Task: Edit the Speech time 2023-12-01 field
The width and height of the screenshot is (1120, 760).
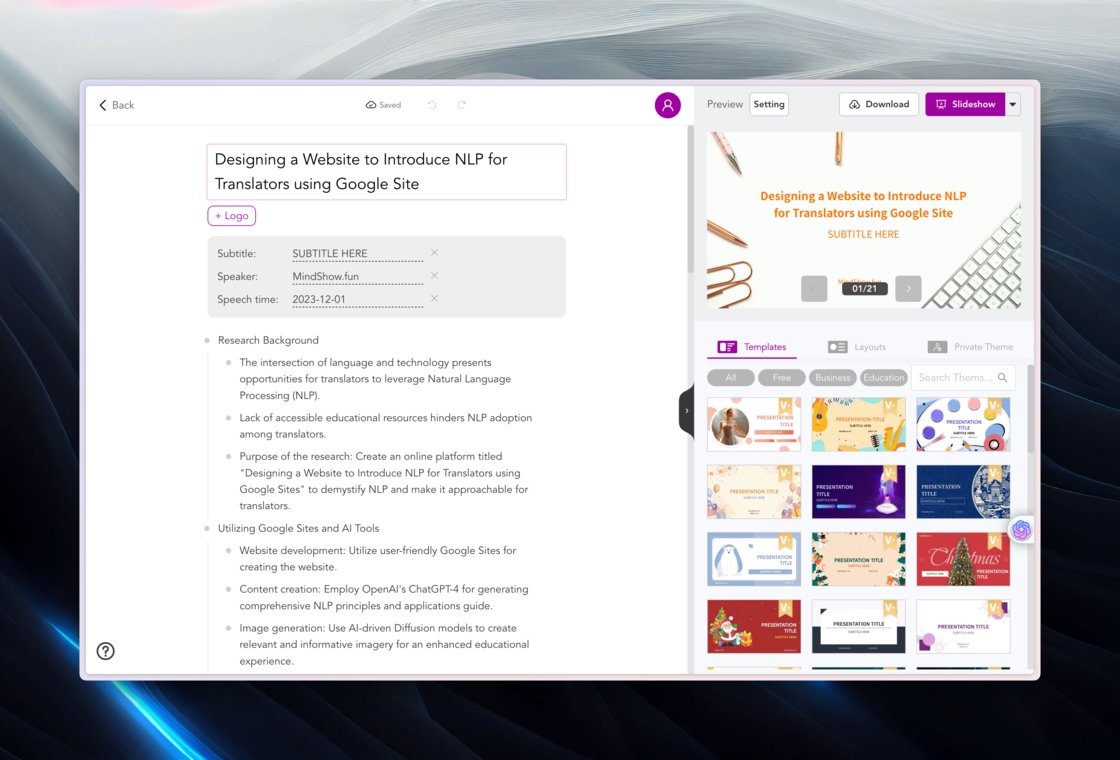Action: pos(357,299)
